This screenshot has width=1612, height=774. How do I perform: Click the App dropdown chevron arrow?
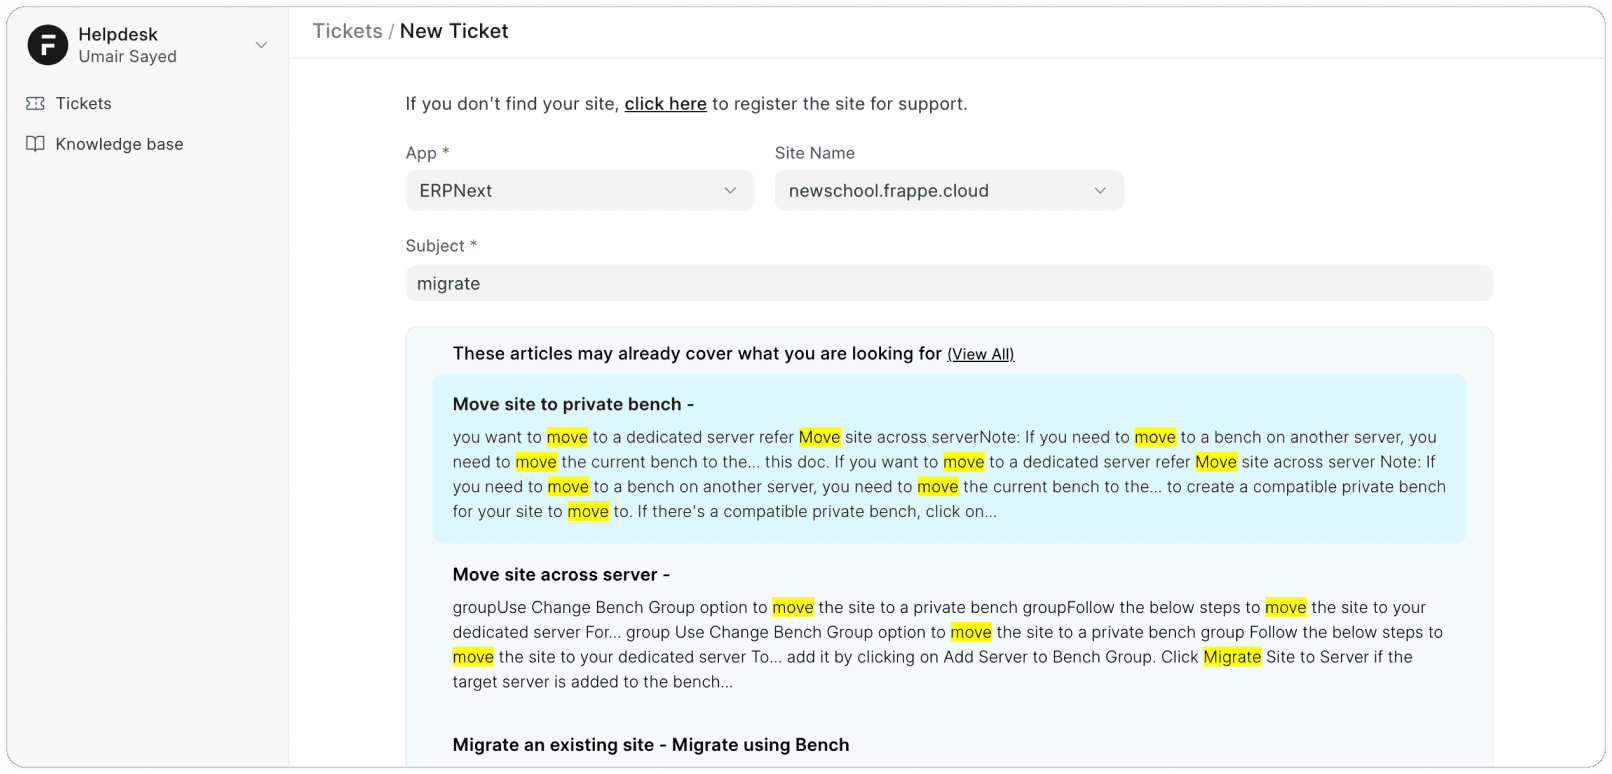click(x=731, y=190)
